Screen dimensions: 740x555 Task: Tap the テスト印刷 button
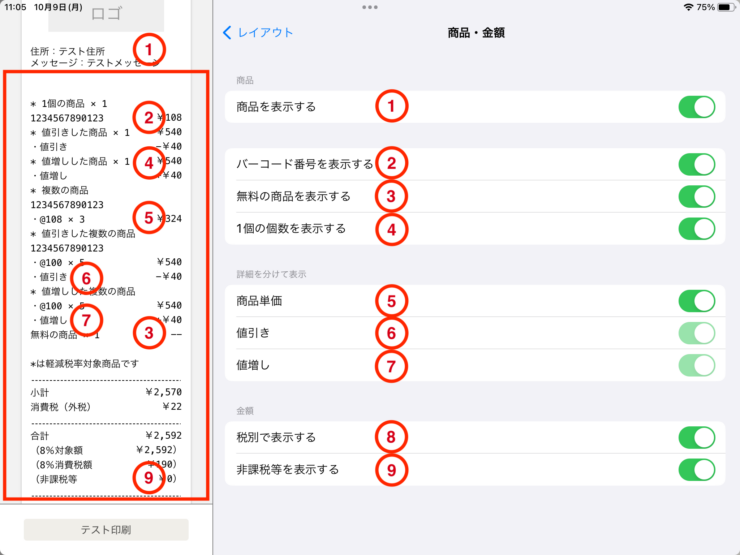(106, 530)
